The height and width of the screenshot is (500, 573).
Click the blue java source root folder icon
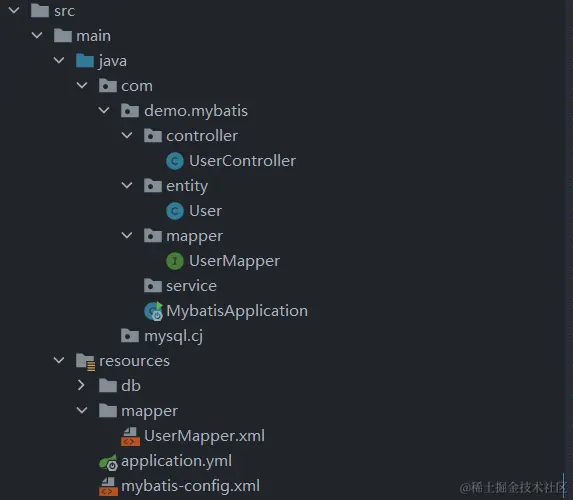(85, 61)
